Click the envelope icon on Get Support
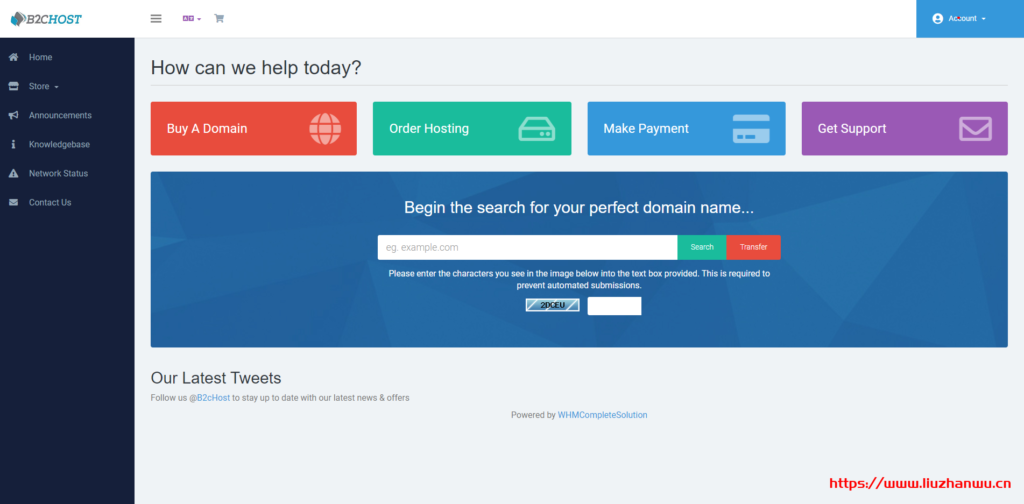1024x504 pixels. [975, 129]
